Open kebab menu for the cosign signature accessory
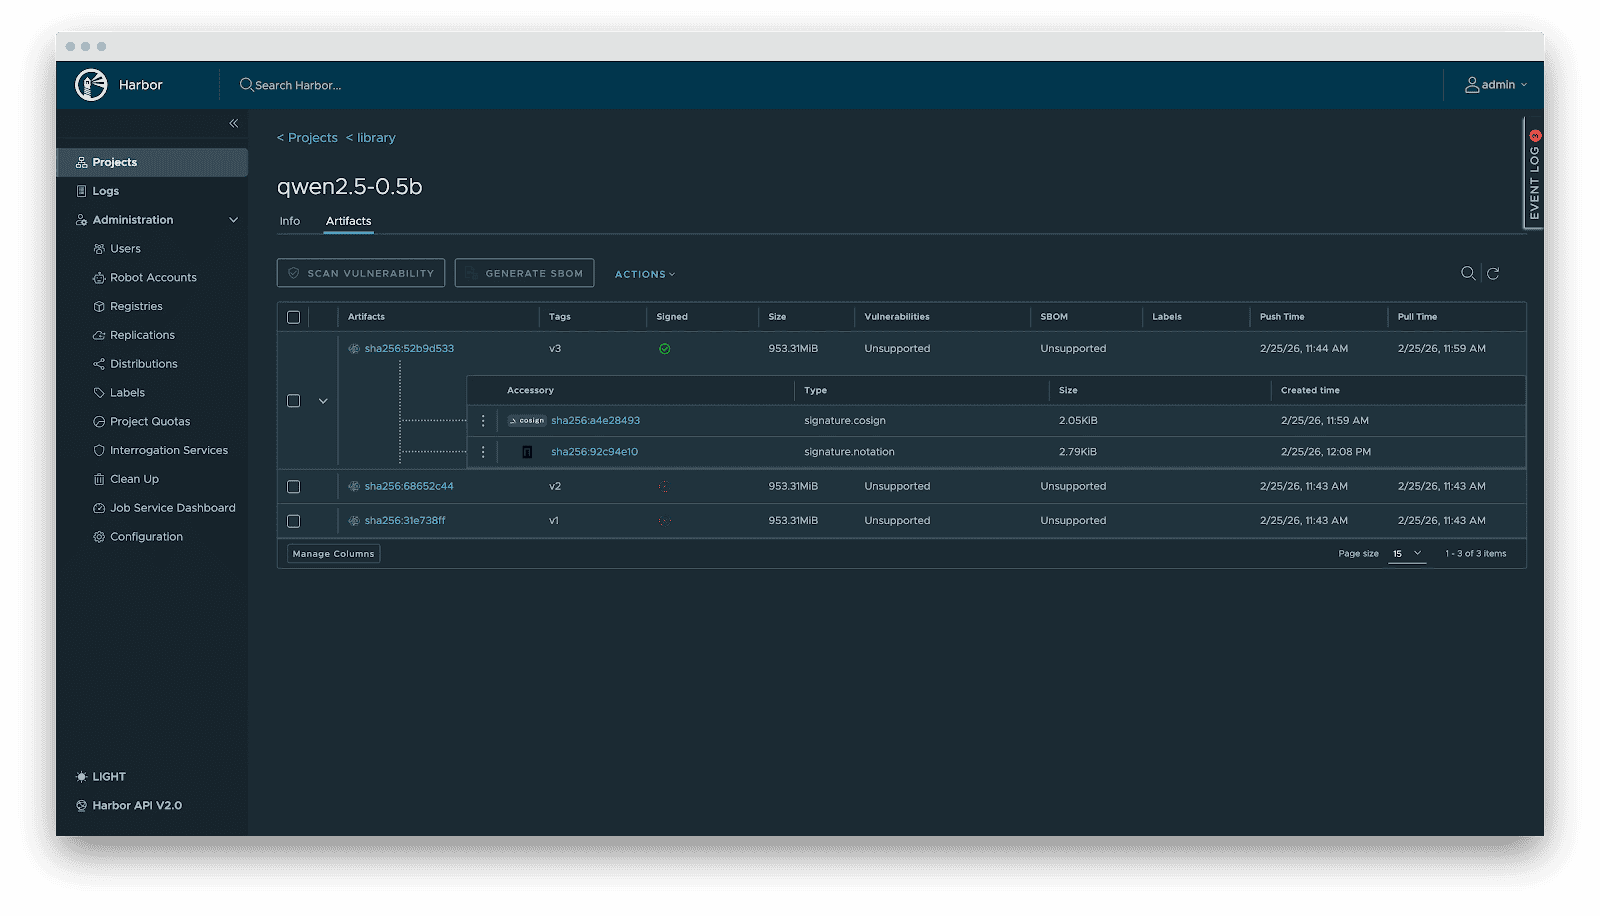1600x916 pixels. tap(484, 421)
